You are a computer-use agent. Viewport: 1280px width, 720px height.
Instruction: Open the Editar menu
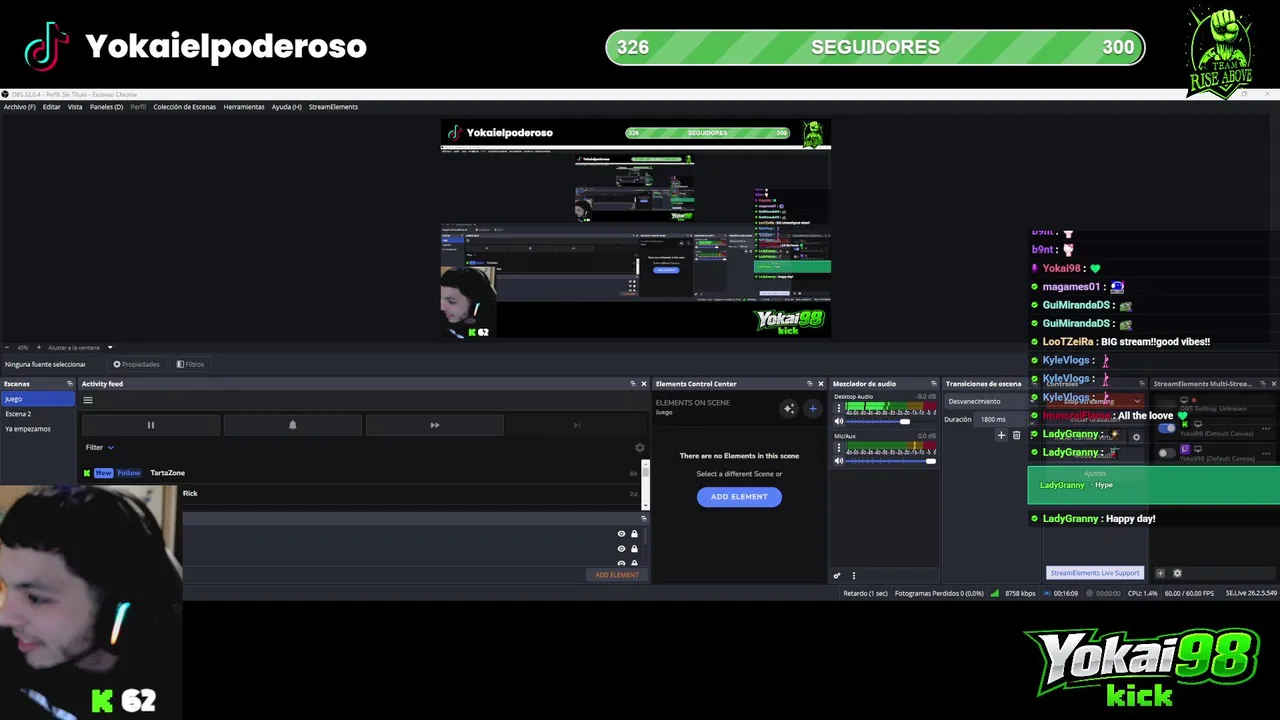(x=51, y=107)
